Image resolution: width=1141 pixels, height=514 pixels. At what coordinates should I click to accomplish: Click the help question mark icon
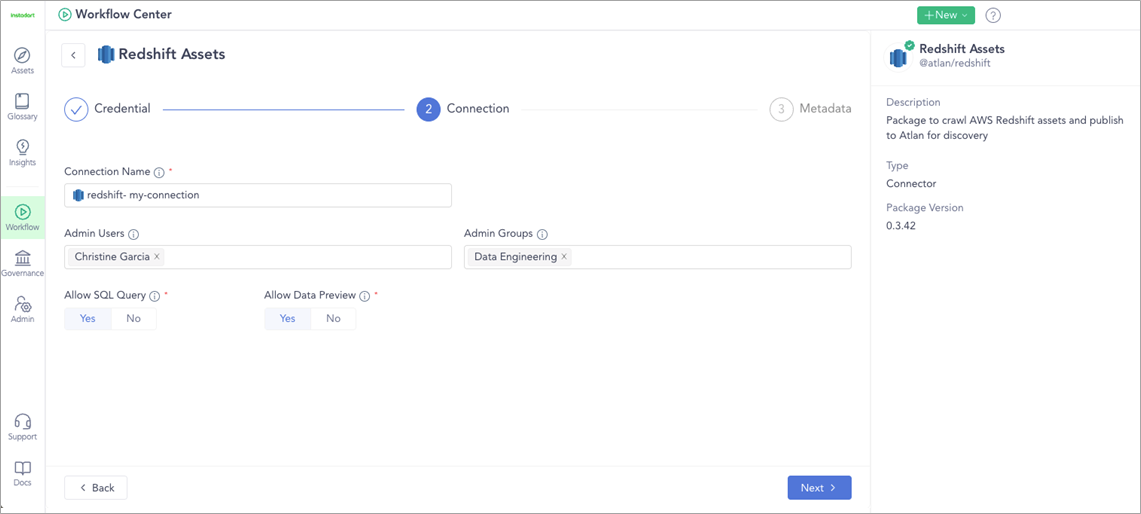pos(993,15)
